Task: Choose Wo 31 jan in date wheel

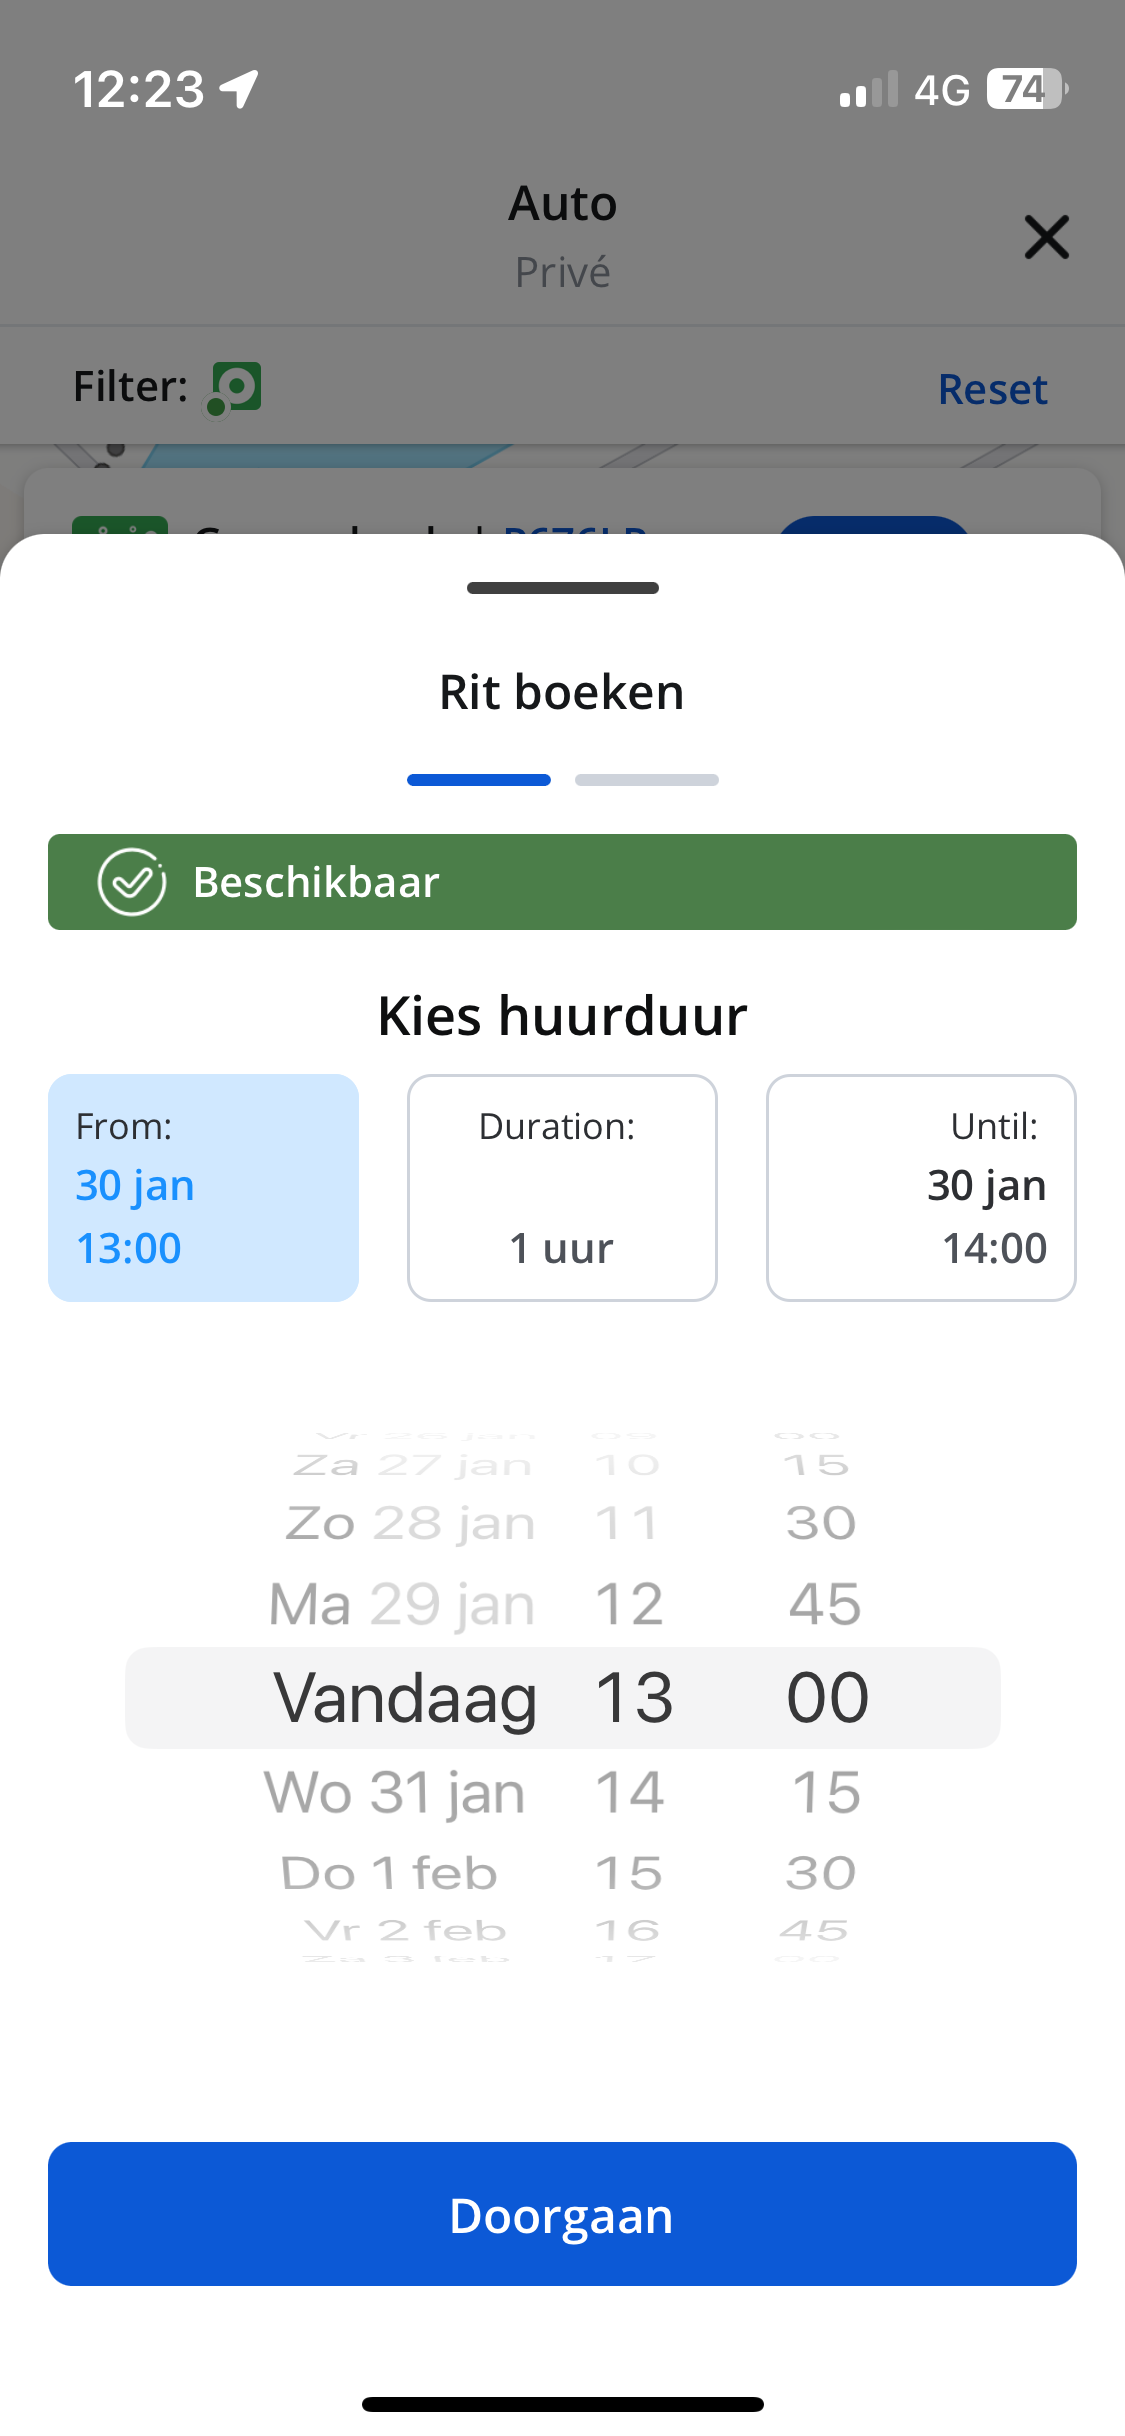Action: click(x=394, y=1792)
